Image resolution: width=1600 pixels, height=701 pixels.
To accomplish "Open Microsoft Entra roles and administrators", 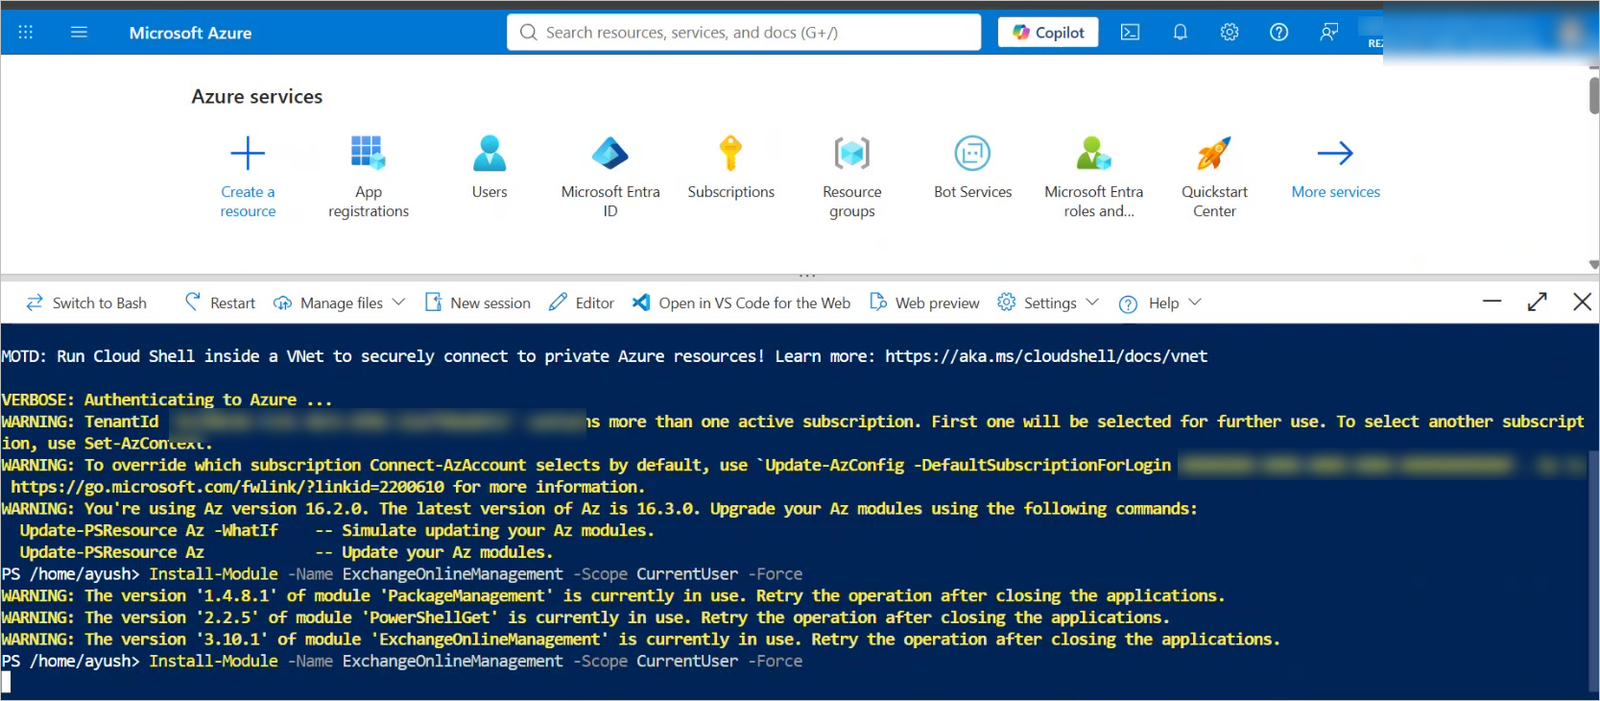I will tap(1094, 176).
